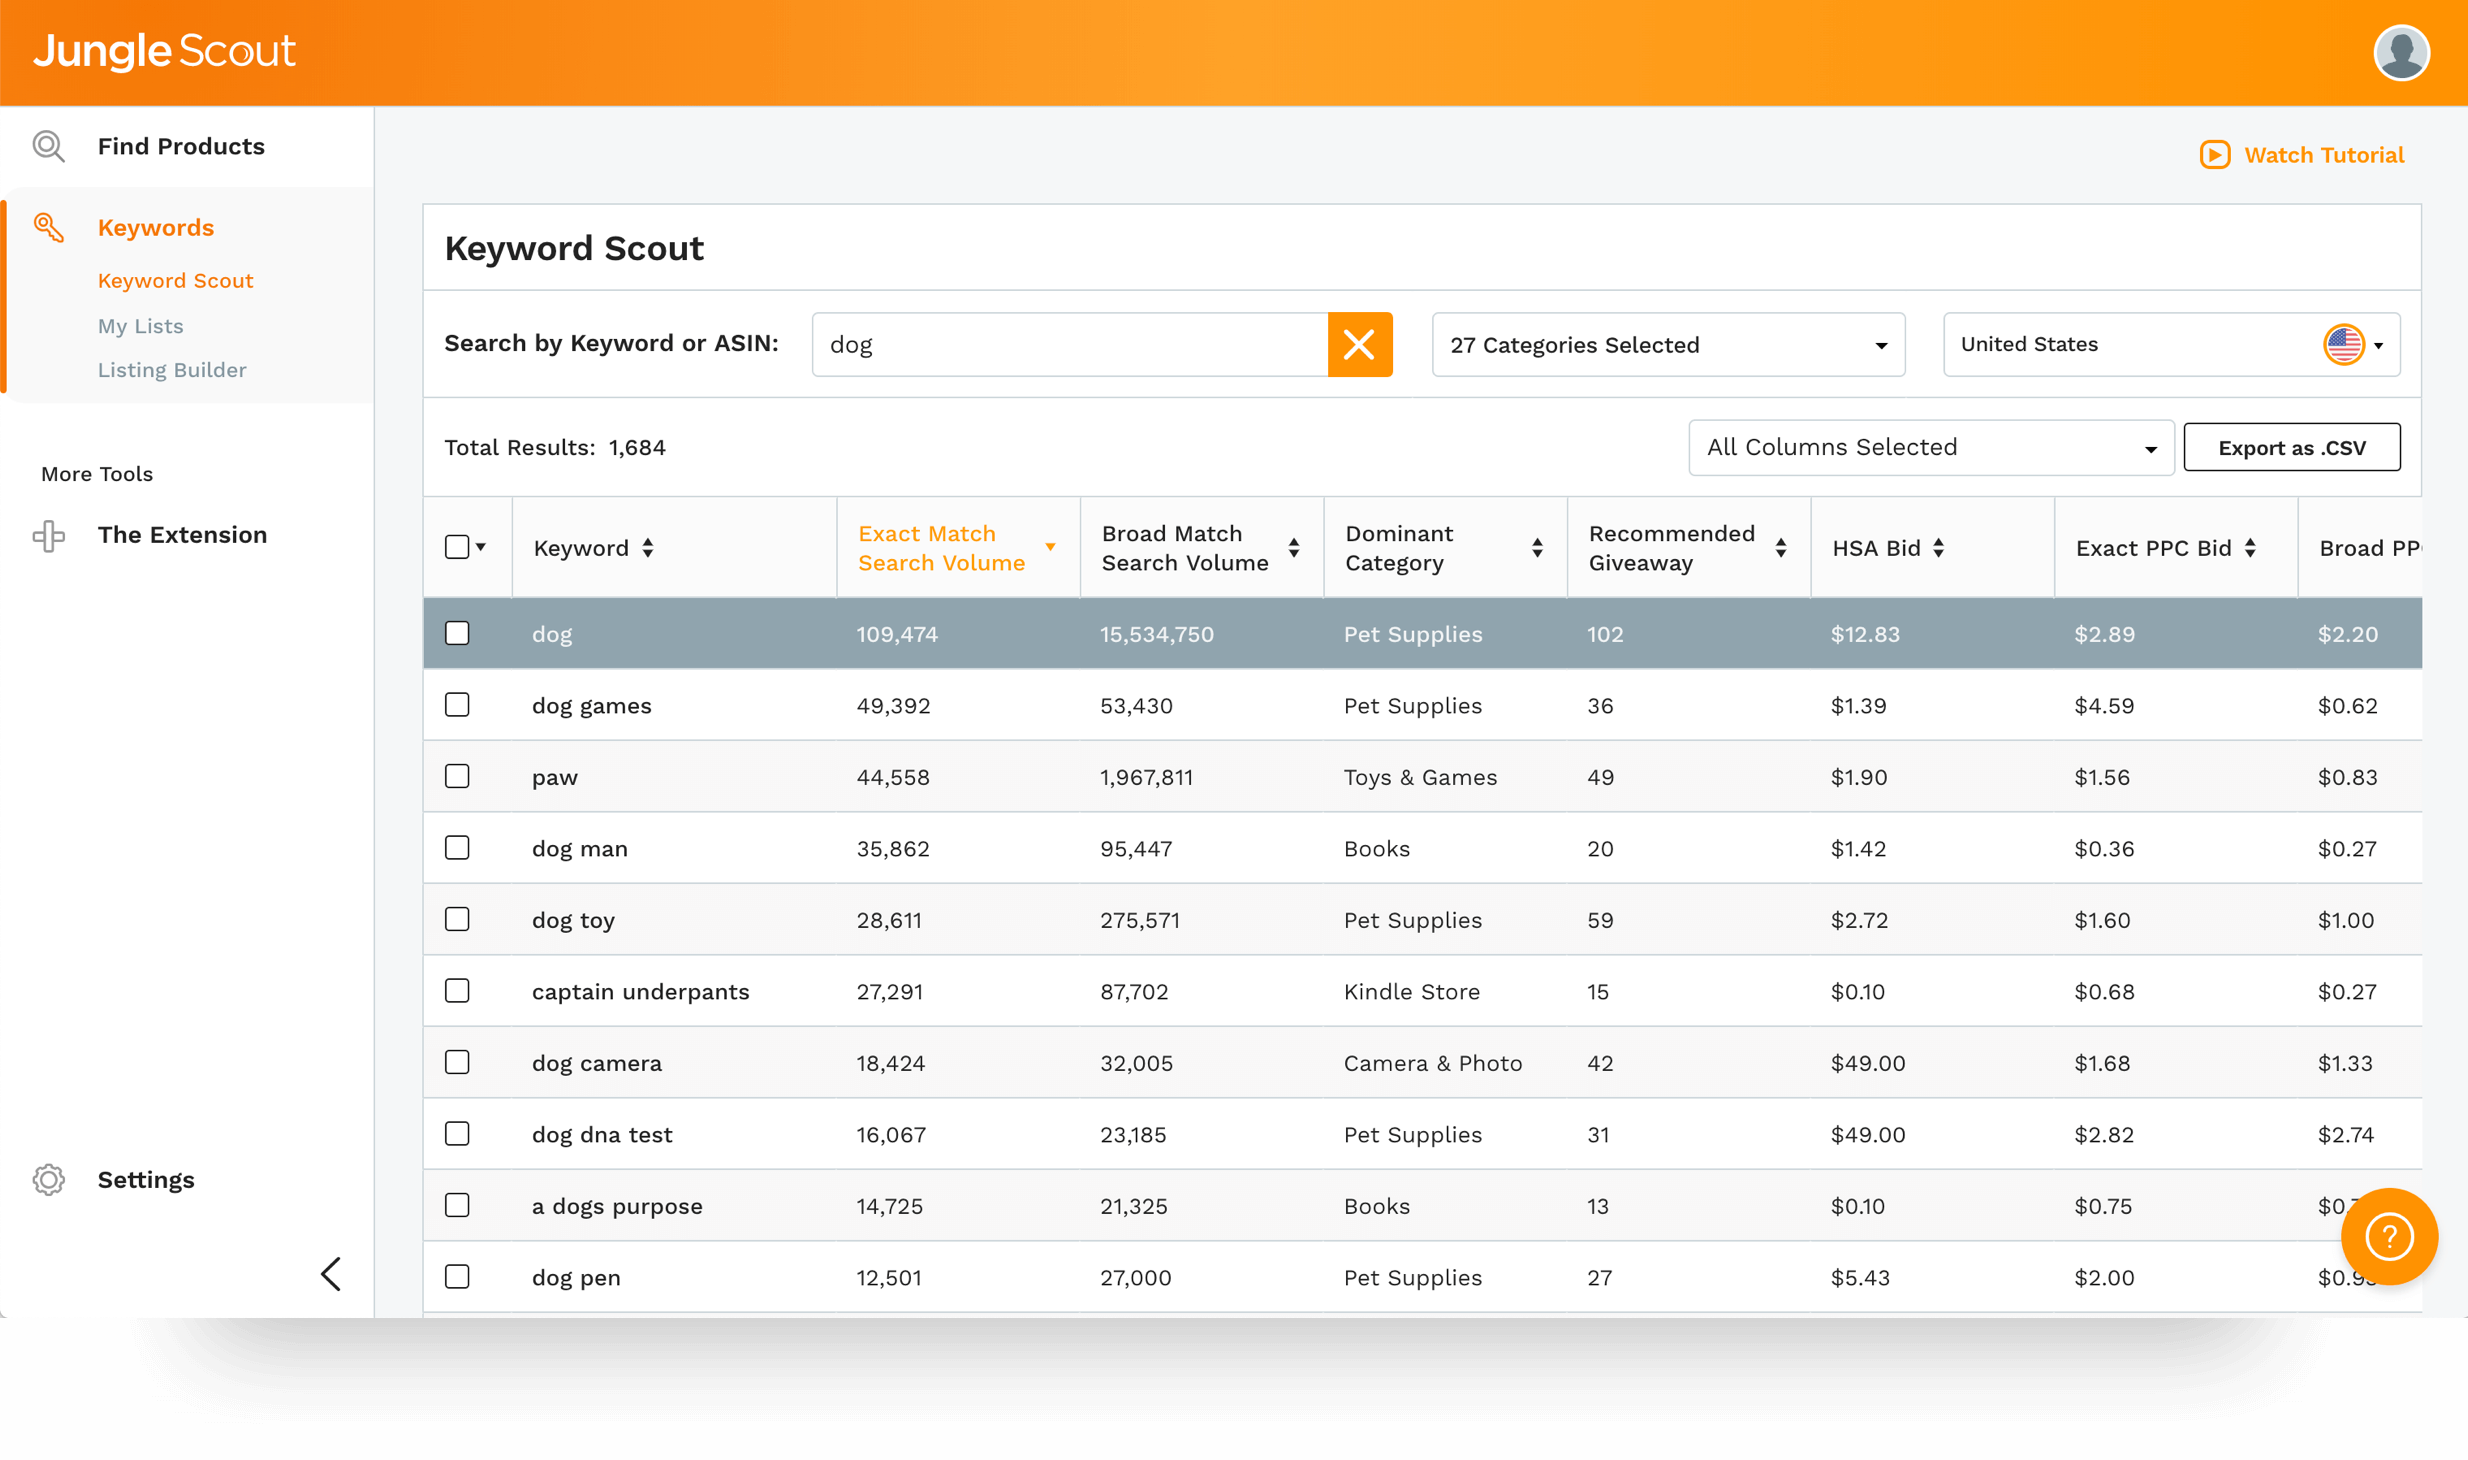Viewport: 2468px width, 1460px height.
Task: Tick the checkbox for 'dog camera'
Action: pos(457,1062)
